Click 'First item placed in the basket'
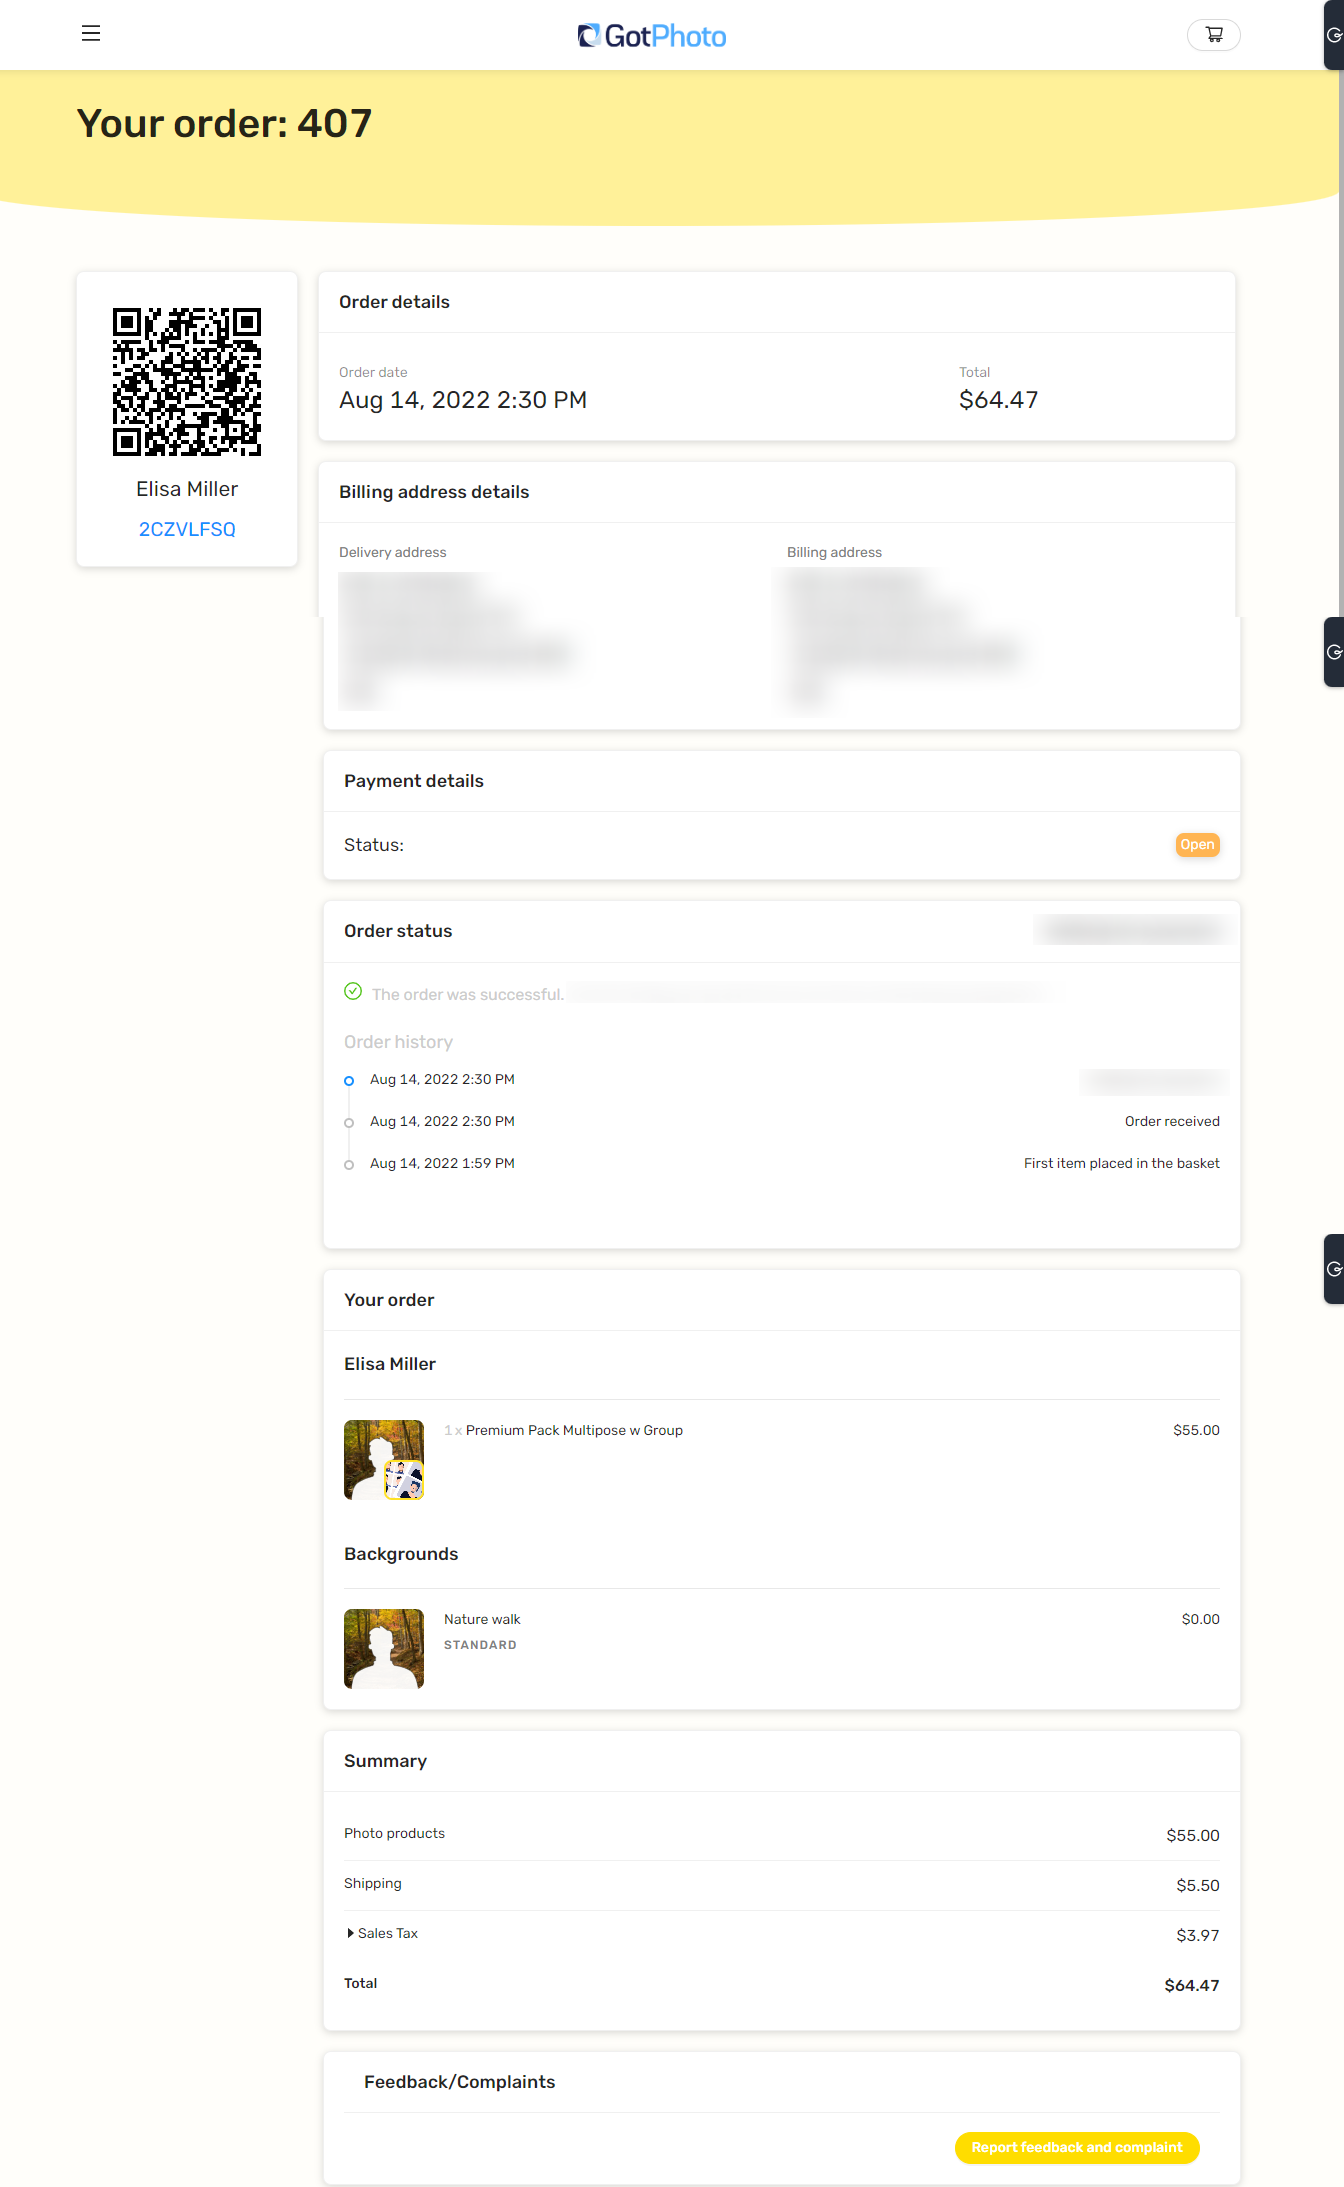This screenshot has height=2187, width=1344. (1121, 1163)
